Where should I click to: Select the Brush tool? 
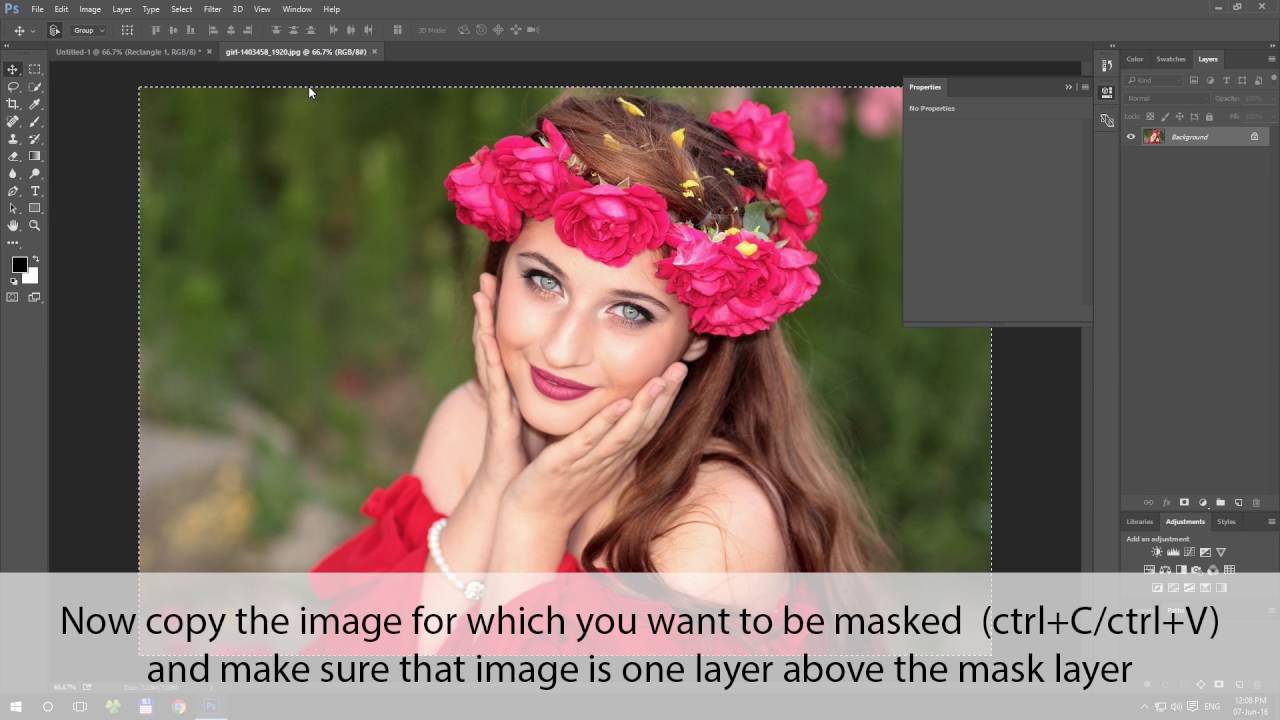point(35,121)
